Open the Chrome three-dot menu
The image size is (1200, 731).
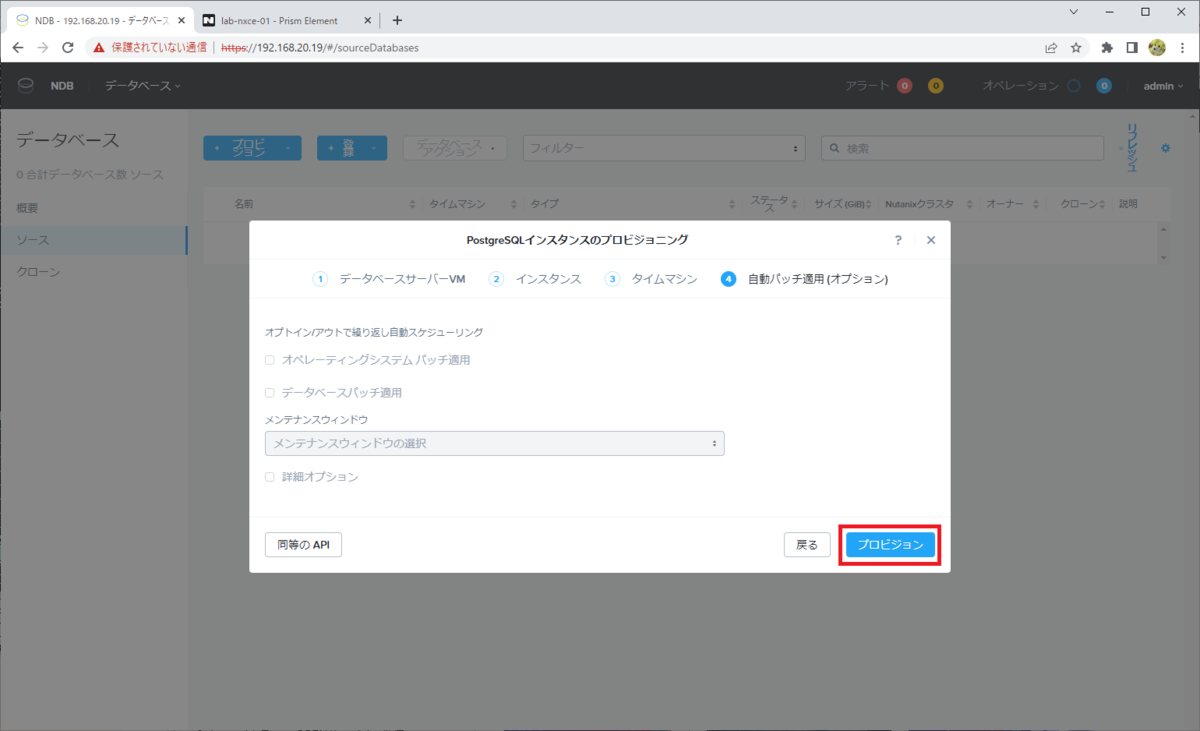coord(1182,47)
